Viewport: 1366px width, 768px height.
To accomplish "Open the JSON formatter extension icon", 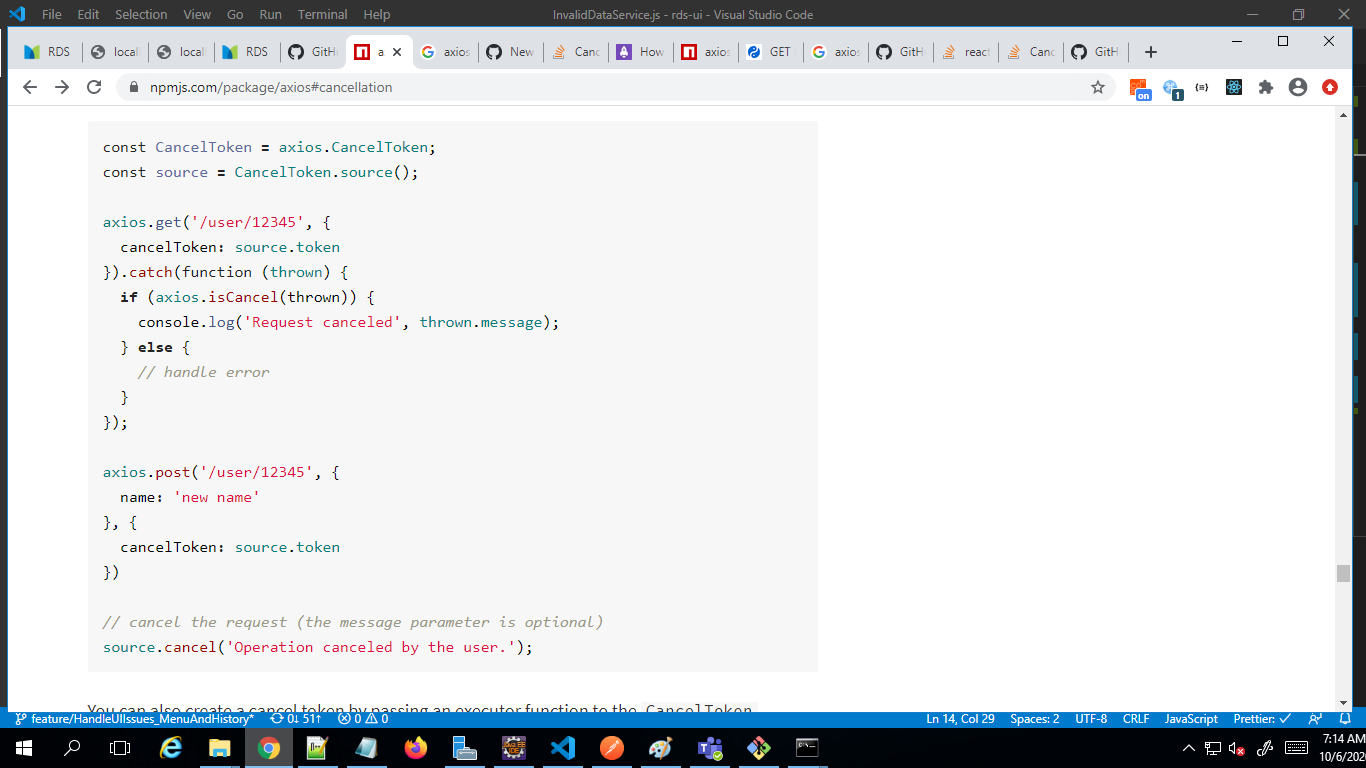I will (x=1202, y=87).
